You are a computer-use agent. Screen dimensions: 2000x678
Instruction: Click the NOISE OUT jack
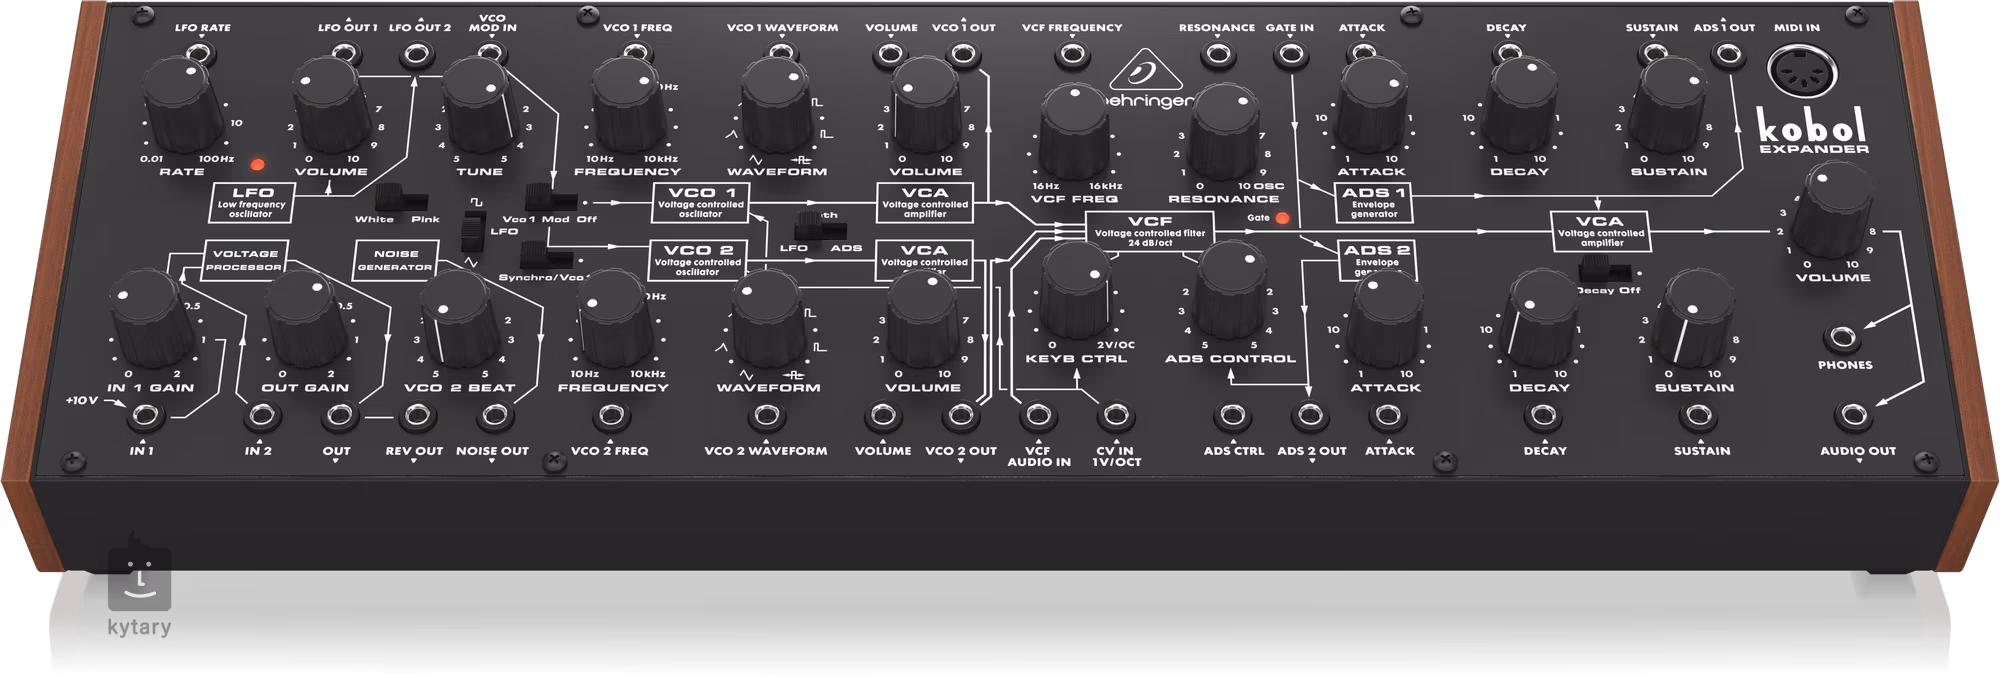[x=491, y=416]
